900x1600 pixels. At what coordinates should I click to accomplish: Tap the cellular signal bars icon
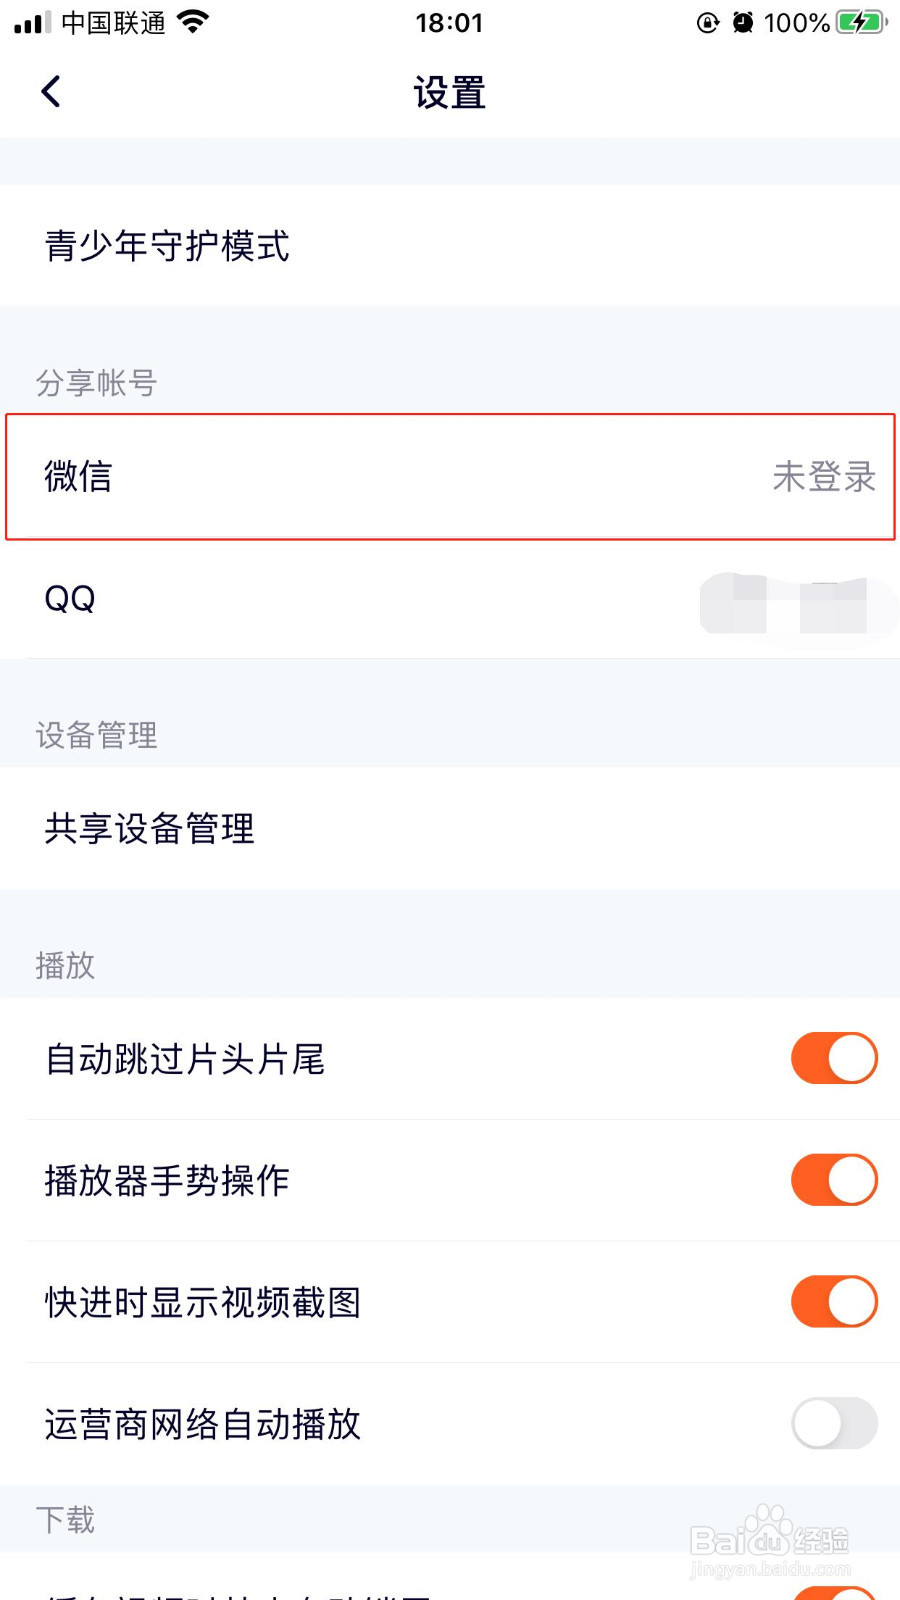tap(32, 22)
